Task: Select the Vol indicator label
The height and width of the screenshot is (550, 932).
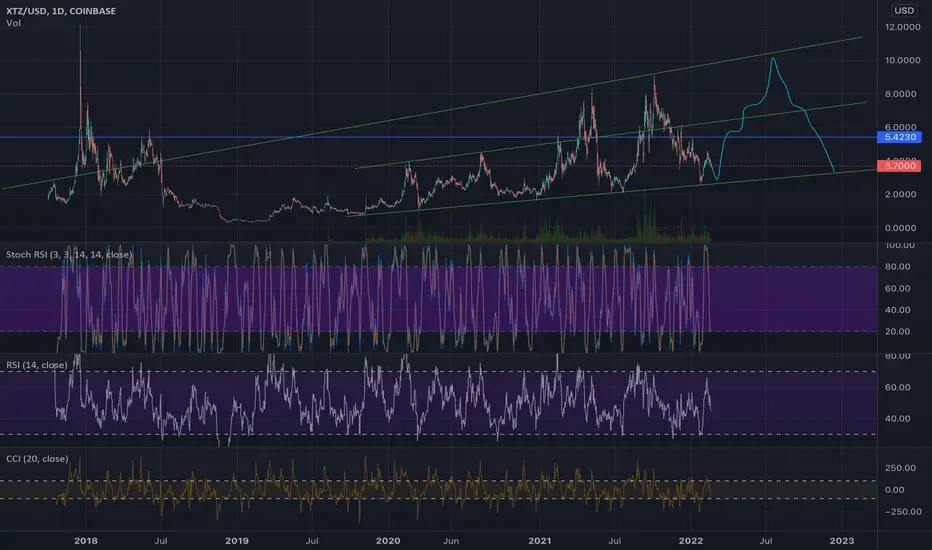Action: point(13,23)
